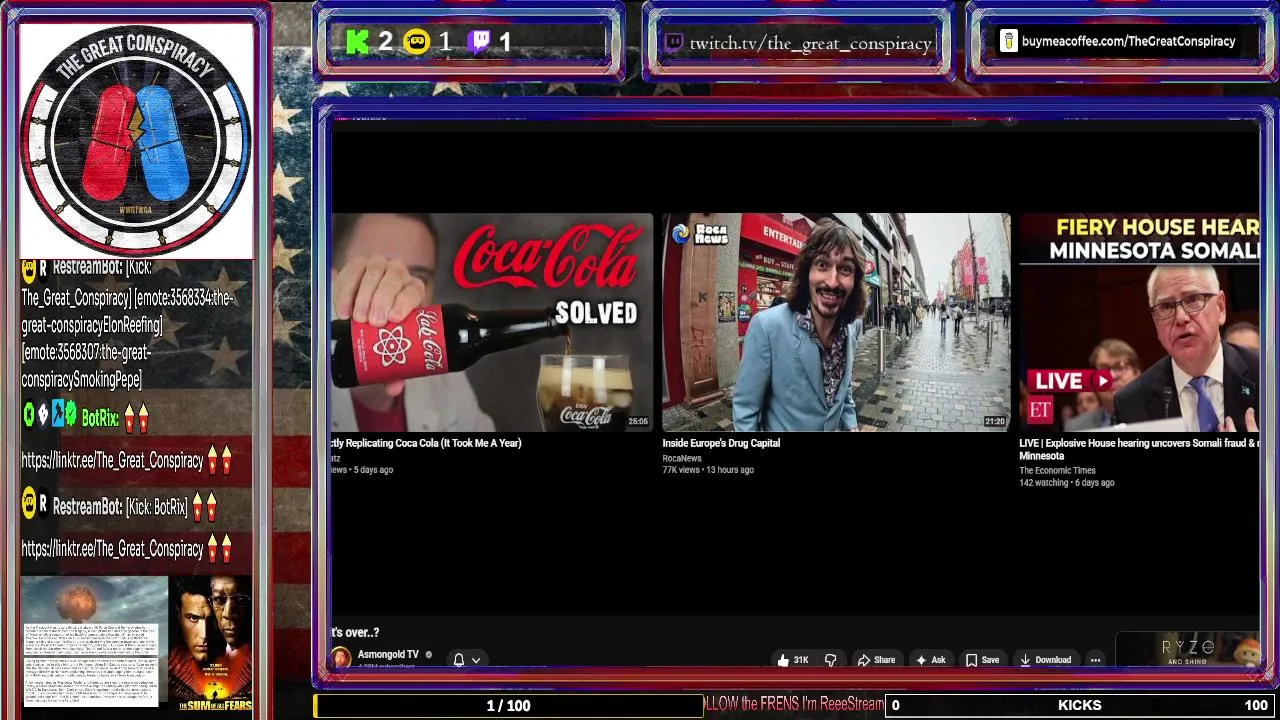Image resolution: width=1280 pixels, height=720 pixels.
Task: Click the yellow viewer counter icon showing 1
Action: coord(417,42)
